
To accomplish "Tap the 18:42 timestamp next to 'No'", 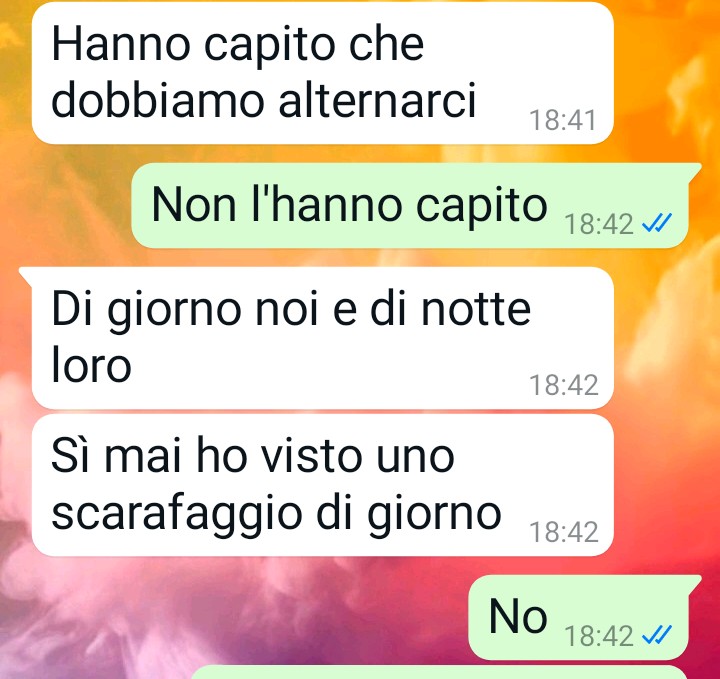I will click(x=599, y=636).
